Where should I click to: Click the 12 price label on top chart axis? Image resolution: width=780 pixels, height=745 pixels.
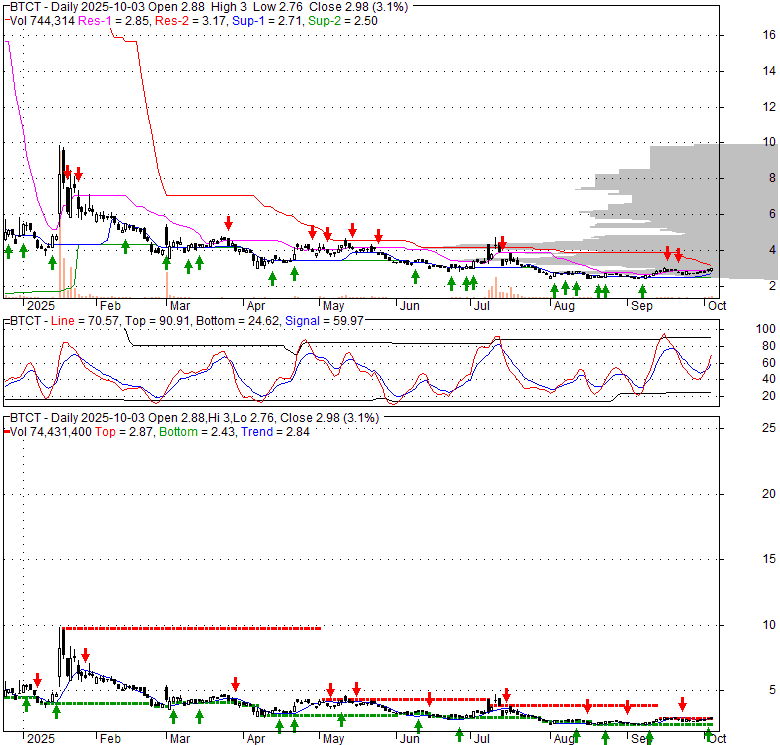[x=769, y=107]
